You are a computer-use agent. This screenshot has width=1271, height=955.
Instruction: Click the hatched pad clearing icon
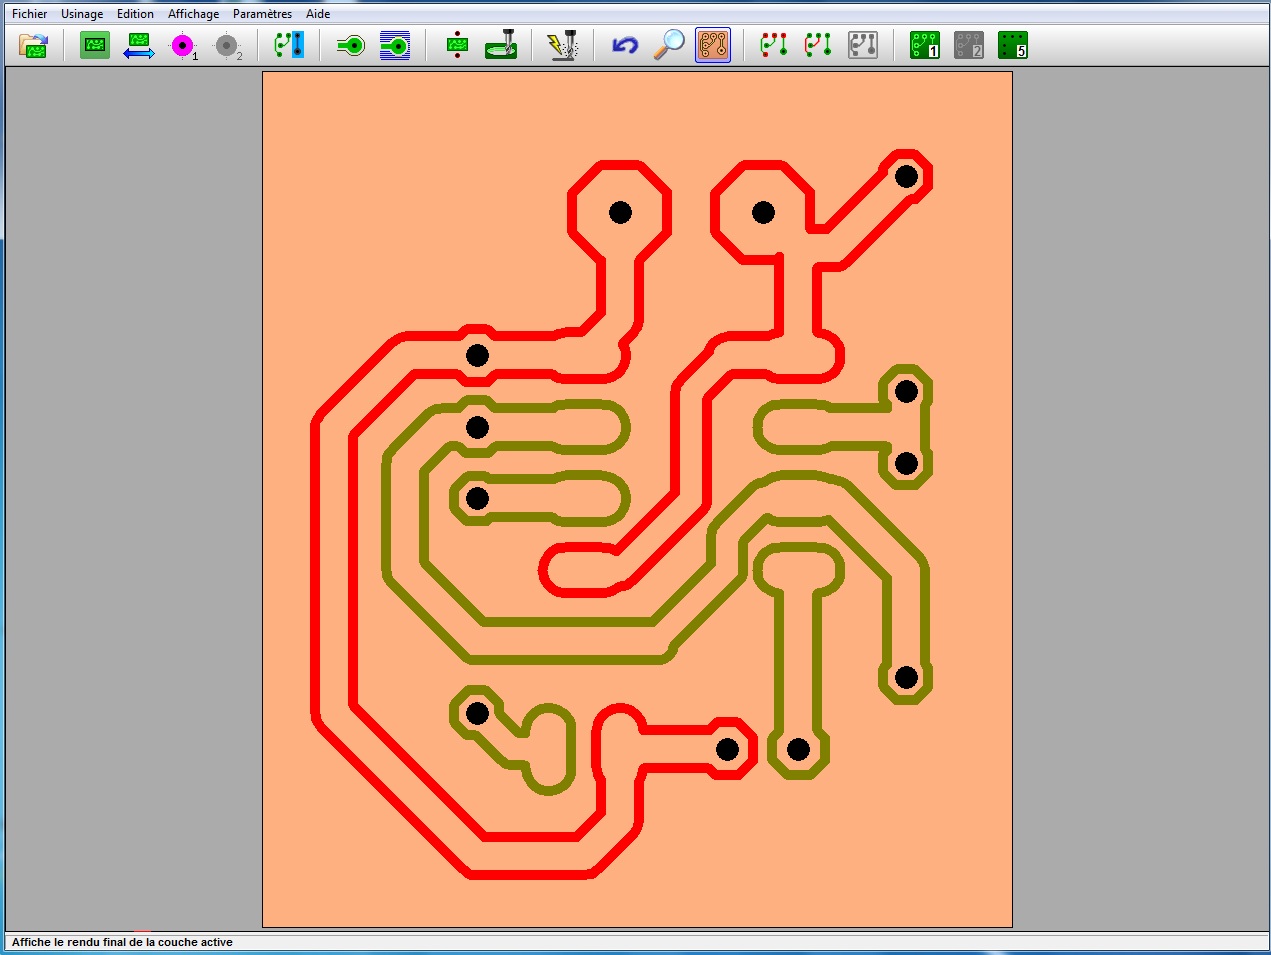[x=395, y=46]
